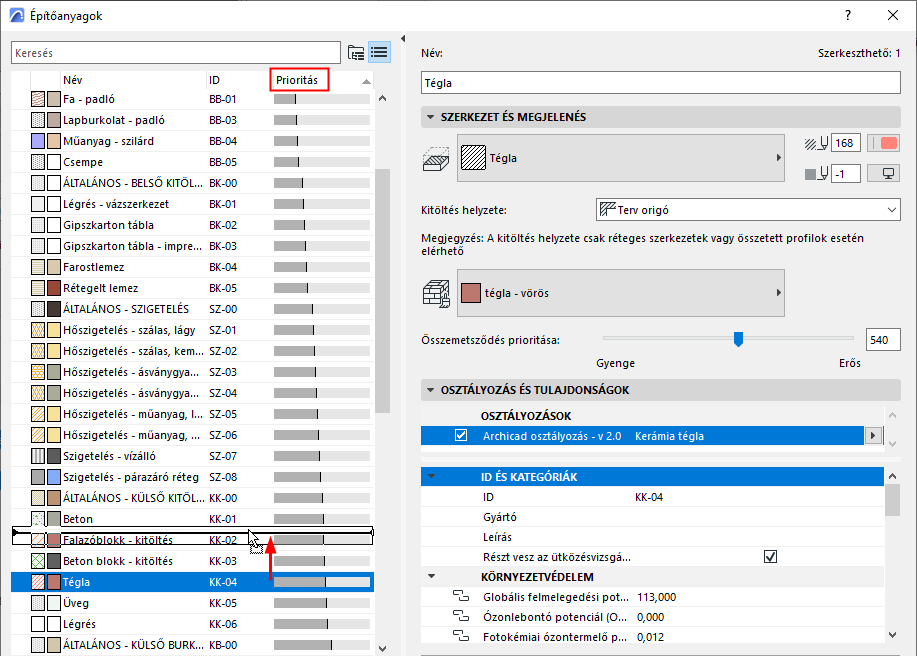The height and width of the screenshot is (656, 917).
Task: Click window background pen display icon
Action: coord(883,174)
